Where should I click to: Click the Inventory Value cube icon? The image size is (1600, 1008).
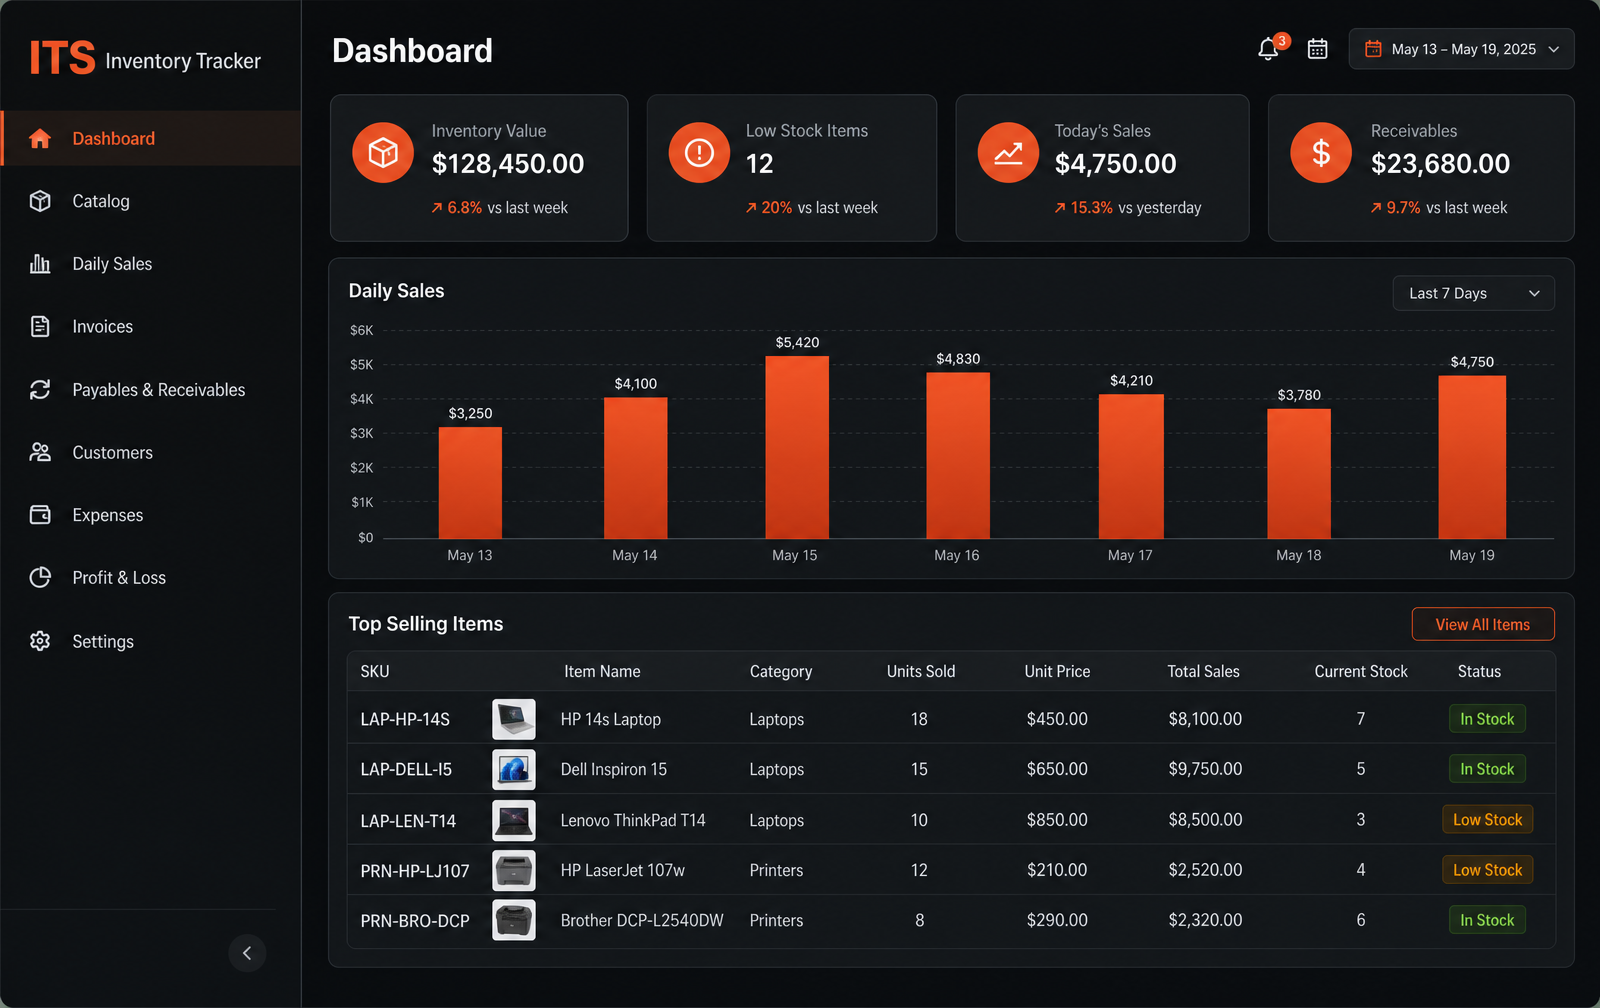383,153
